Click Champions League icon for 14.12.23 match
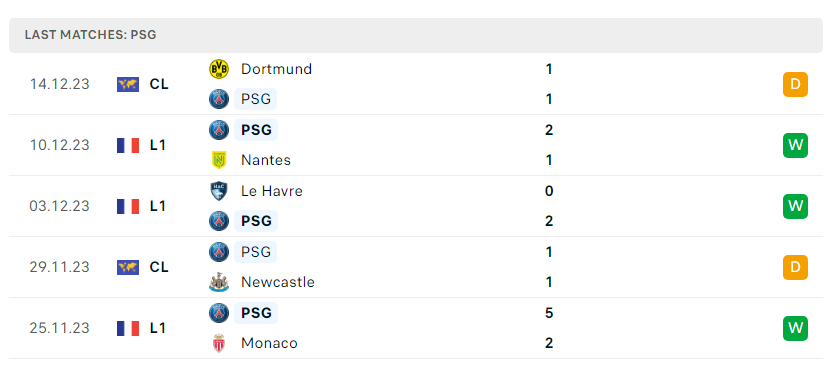 pos(128,84)
